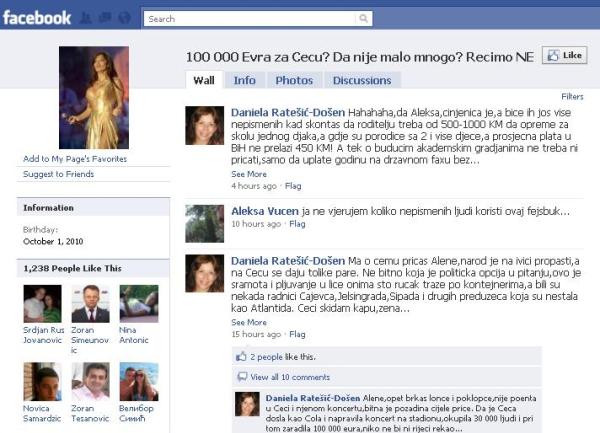Click the Information section header

click(93, 208)
